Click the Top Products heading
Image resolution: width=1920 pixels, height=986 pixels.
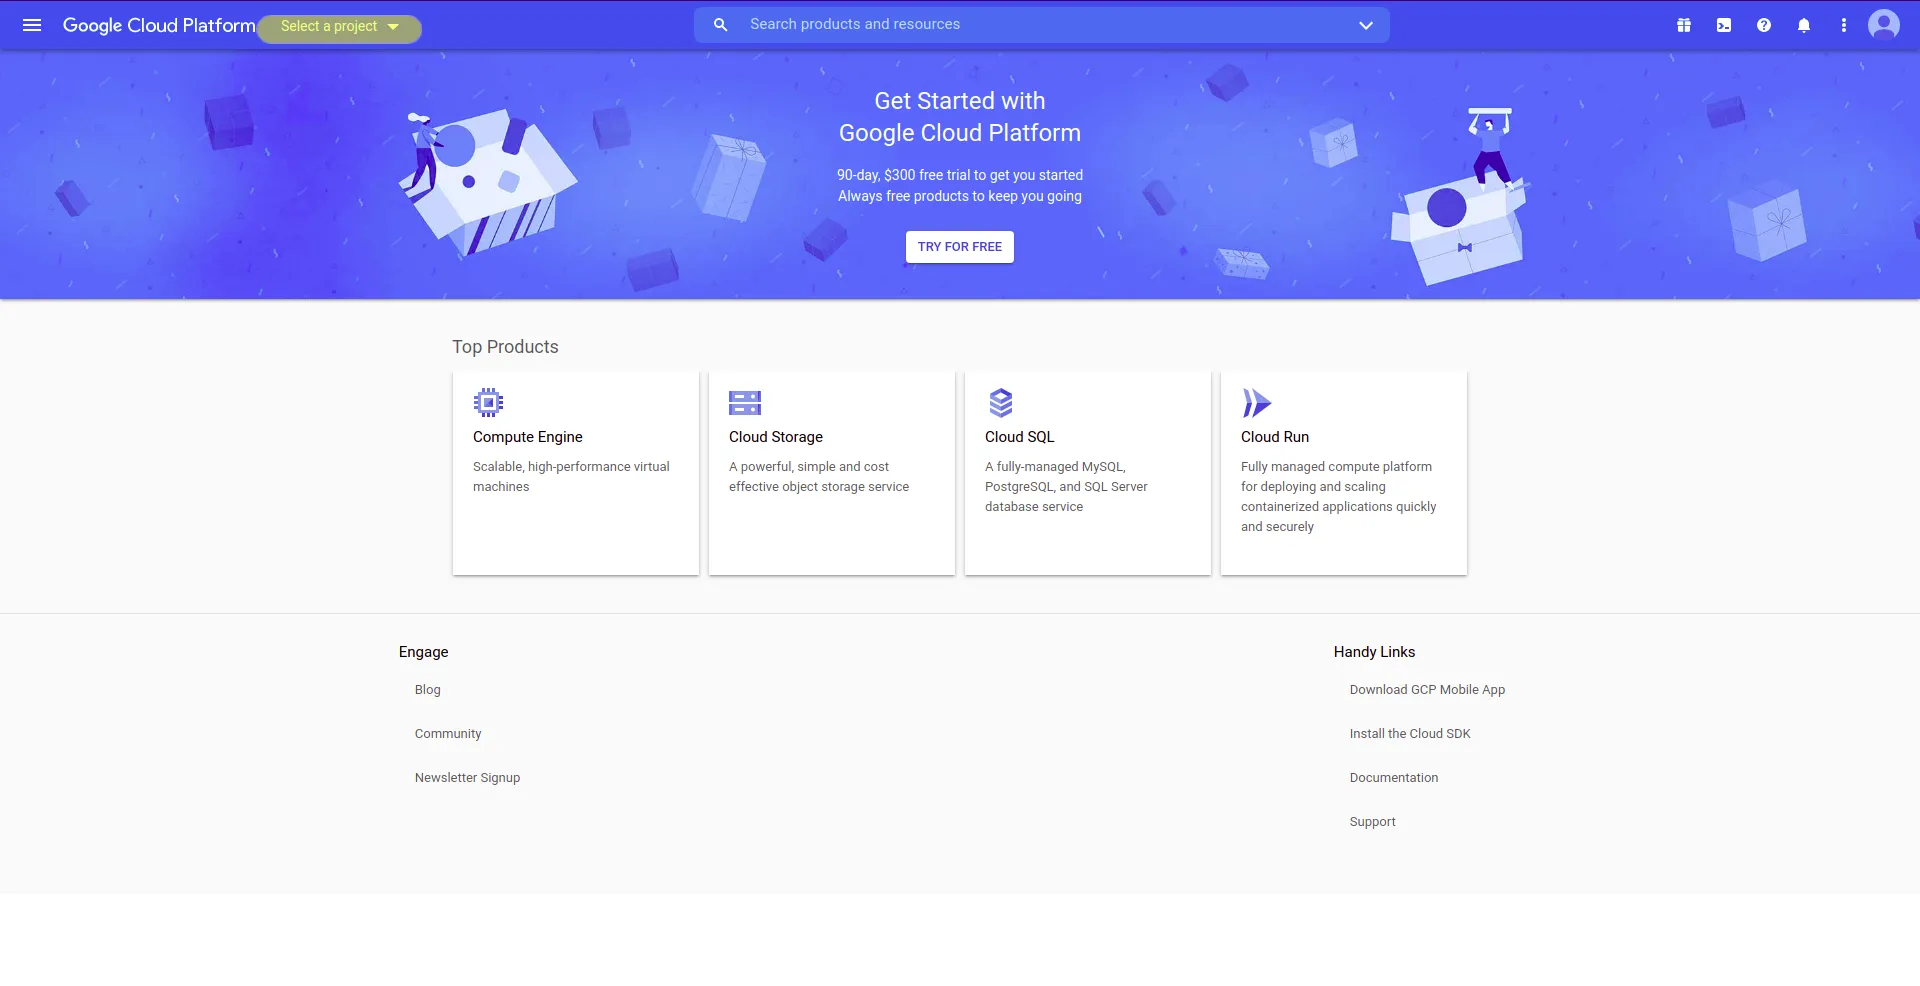point(505,347)
